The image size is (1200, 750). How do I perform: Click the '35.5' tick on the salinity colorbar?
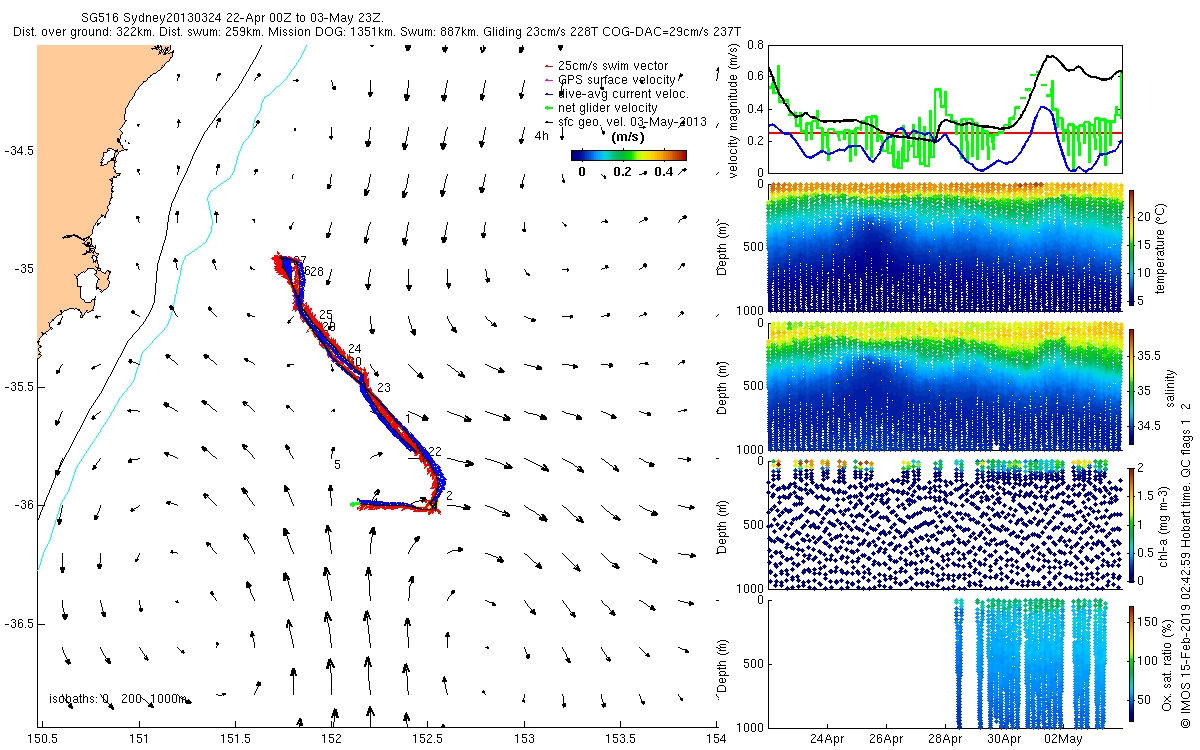click(x=1150, y=355)
